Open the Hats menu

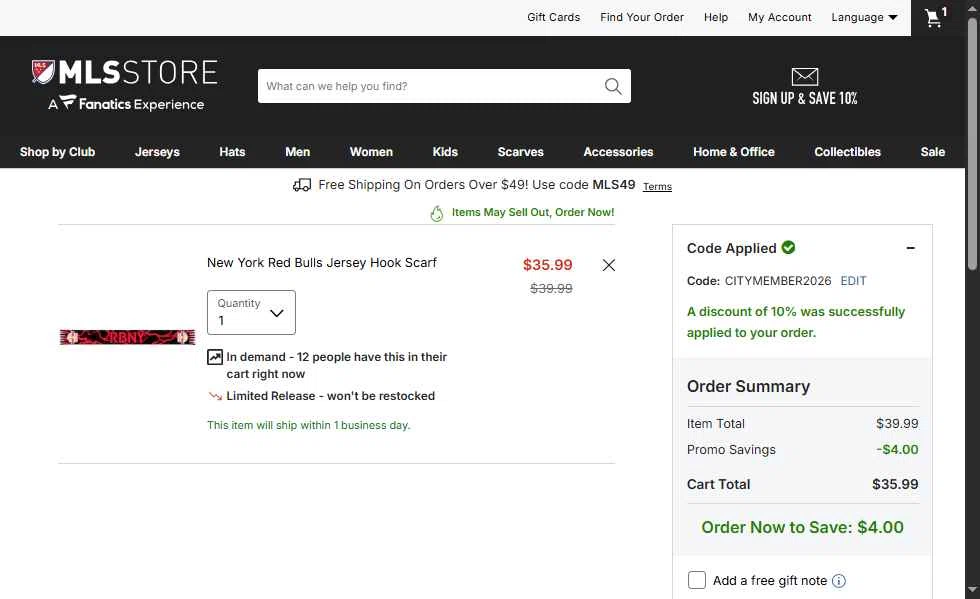click(232, 152)
